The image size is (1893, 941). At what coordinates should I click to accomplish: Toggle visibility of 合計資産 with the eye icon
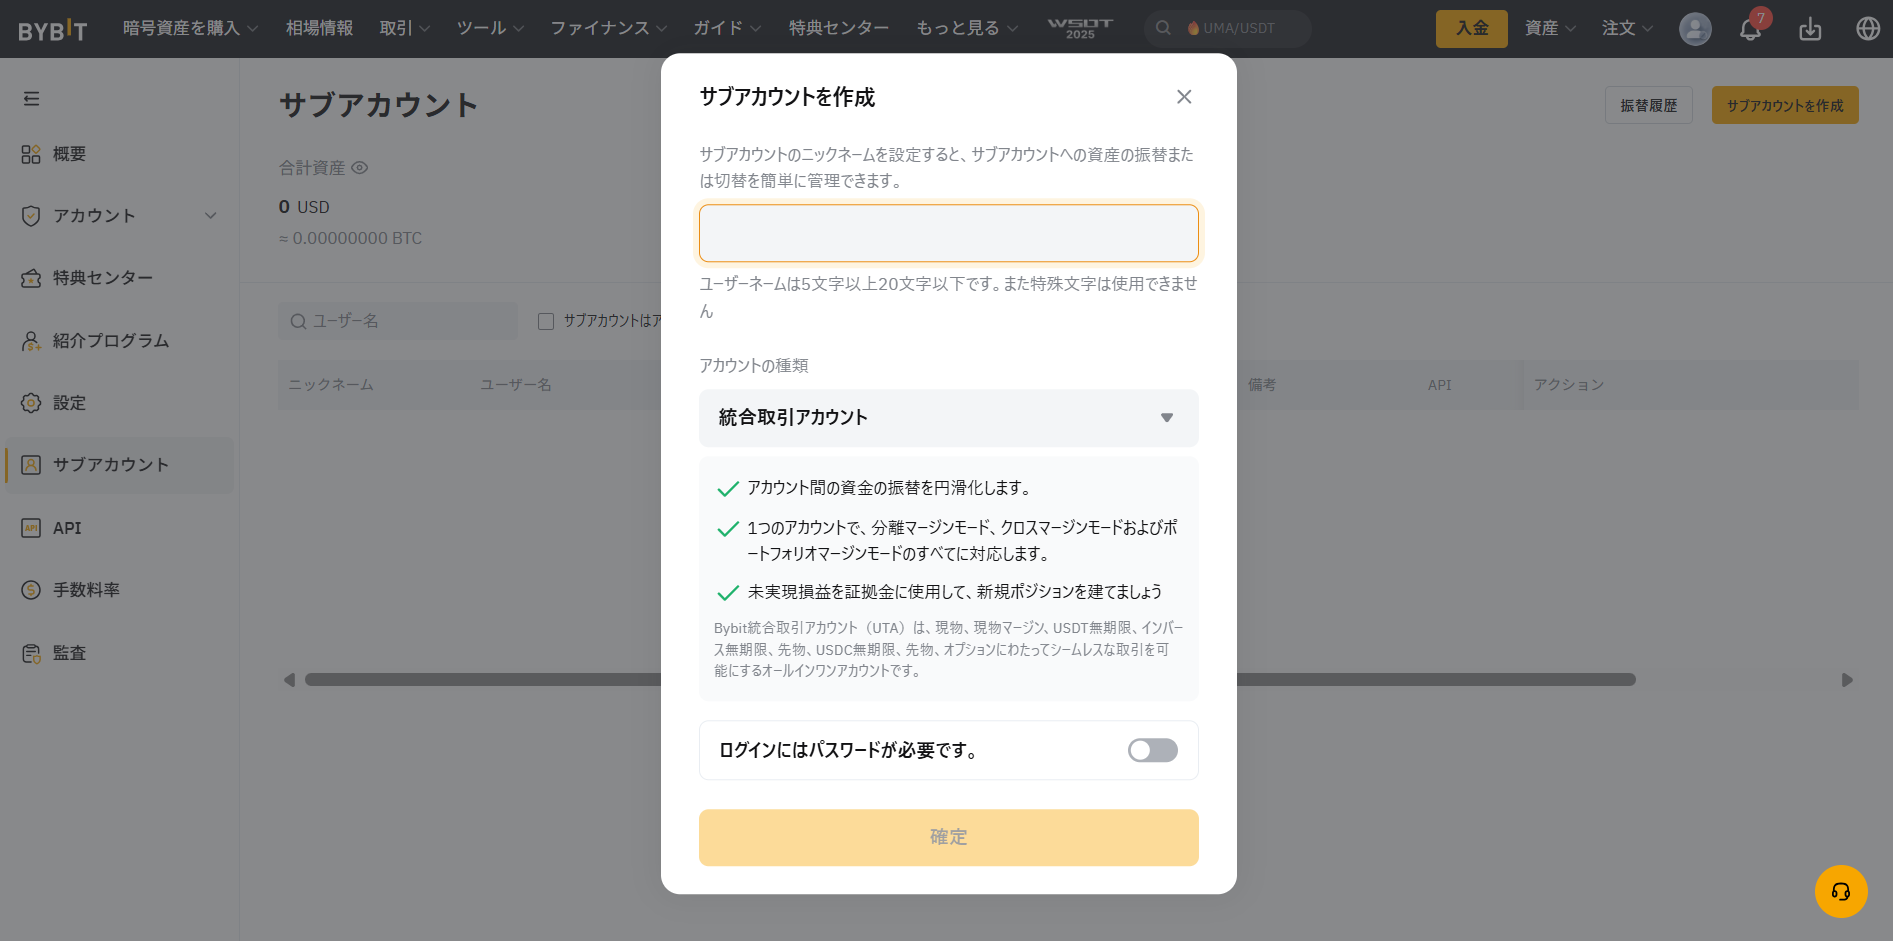click(x=360, y=168)
